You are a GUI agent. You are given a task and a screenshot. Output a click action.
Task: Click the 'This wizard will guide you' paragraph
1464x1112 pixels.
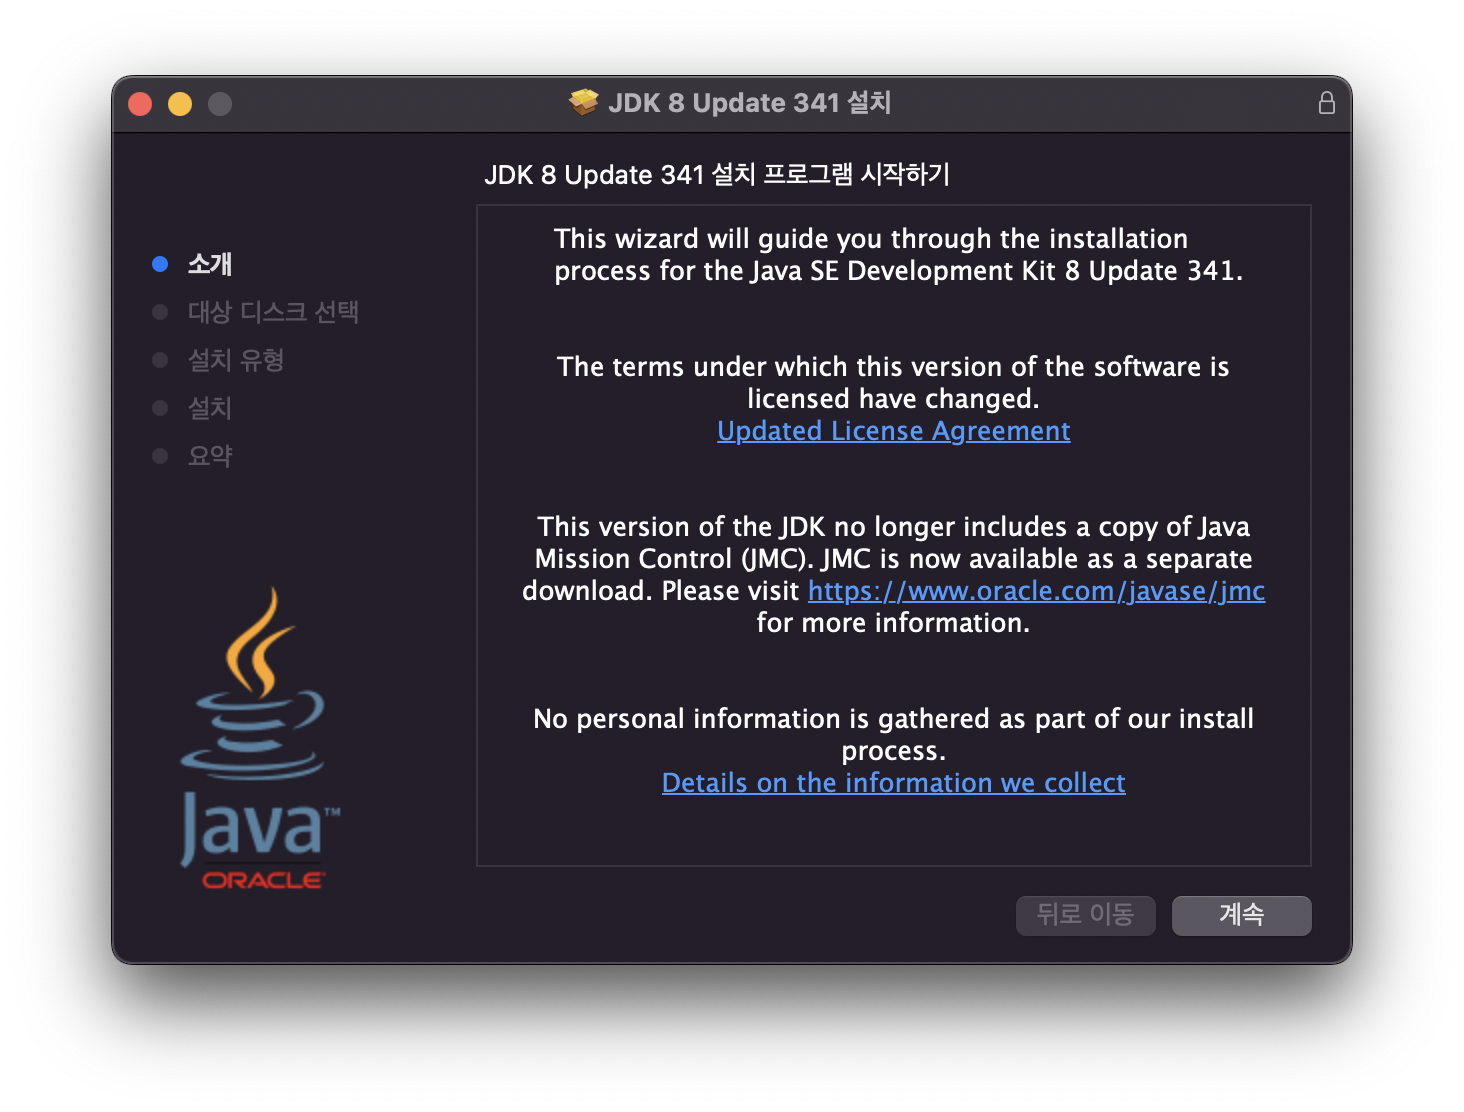click(x=897, y=255)
